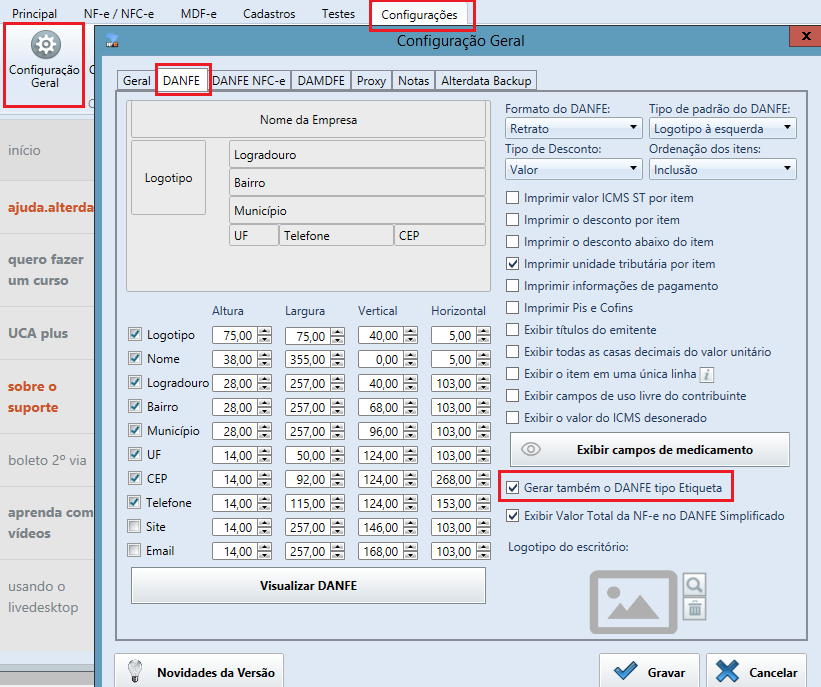
Task: Check the Site row checkbox
Action: click(x=135, y=526)
